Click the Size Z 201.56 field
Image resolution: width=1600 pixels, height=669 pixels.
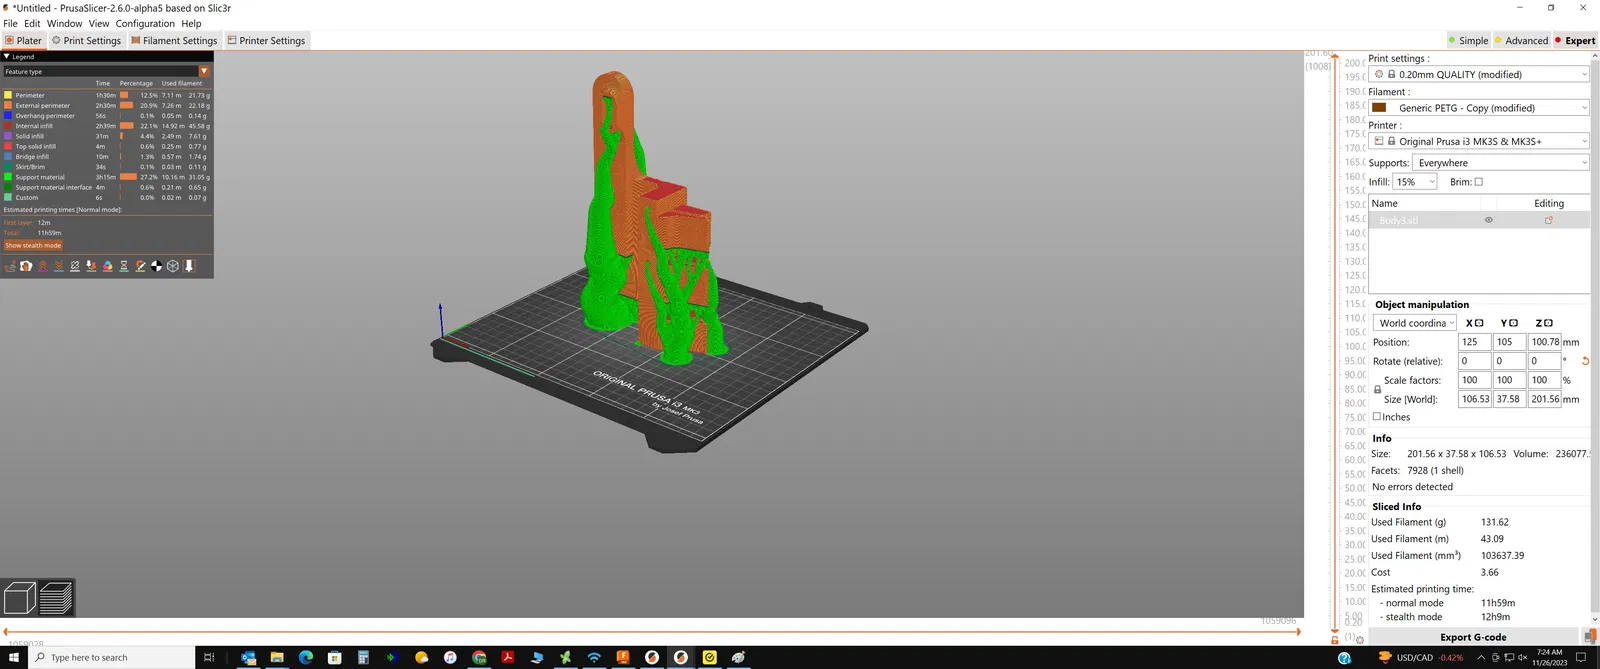pos(1545,399)
